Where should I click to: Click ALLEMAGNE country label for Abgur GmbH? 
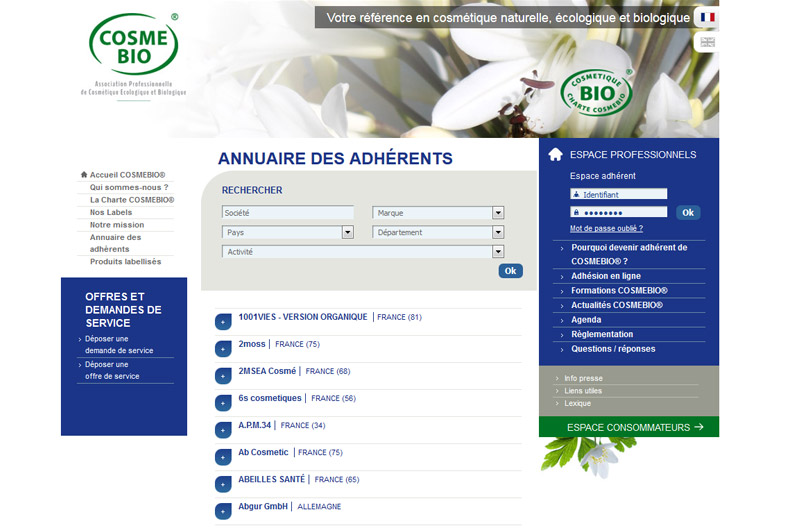[x=319, y=506]
